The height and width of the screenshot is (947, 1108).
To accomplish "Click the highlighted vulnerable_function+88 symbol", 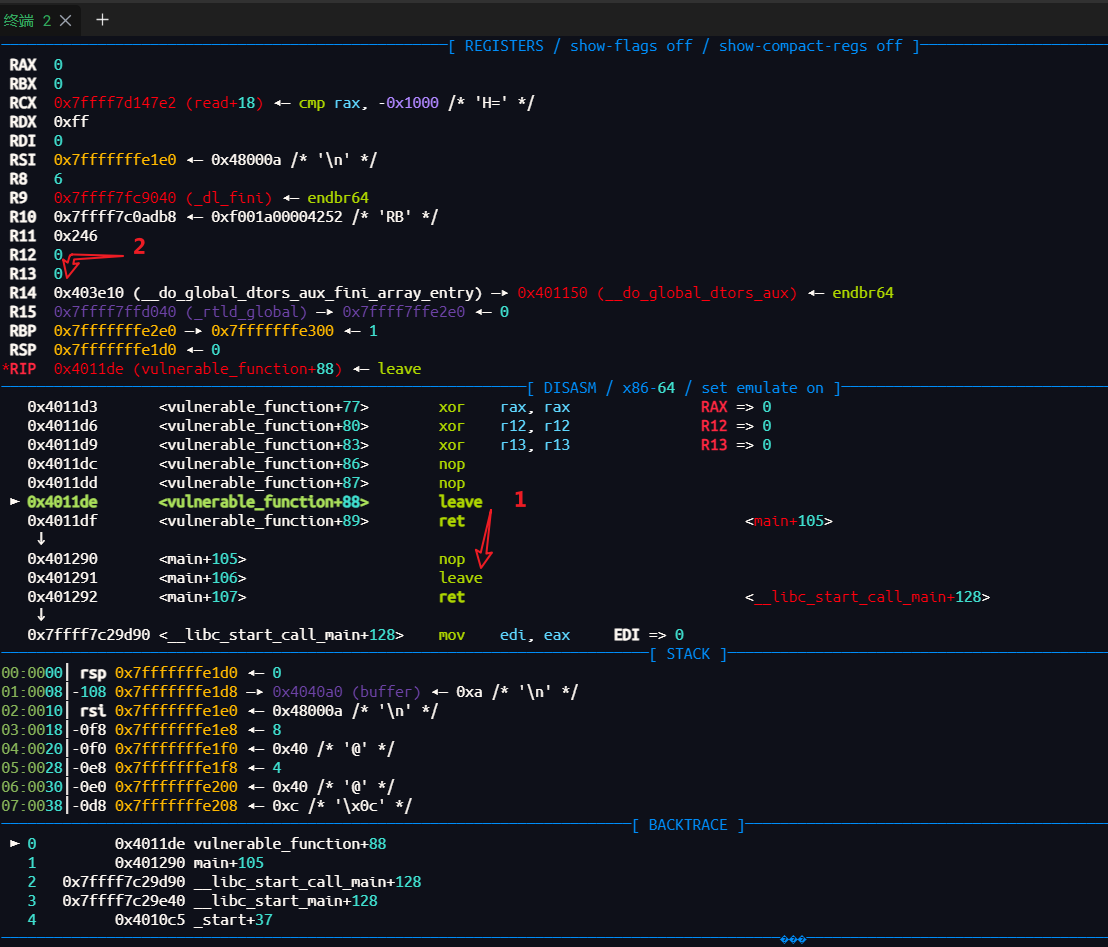I will (x=264, y=502).
